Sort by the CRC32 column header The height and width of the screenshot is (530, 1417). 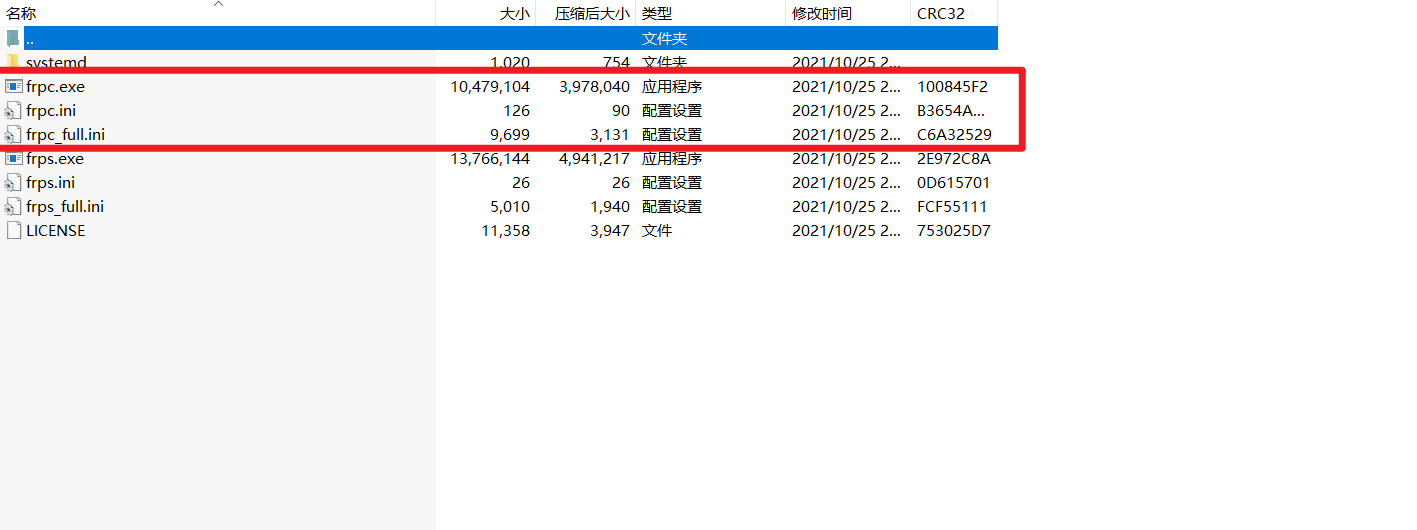tap(940, 14)
